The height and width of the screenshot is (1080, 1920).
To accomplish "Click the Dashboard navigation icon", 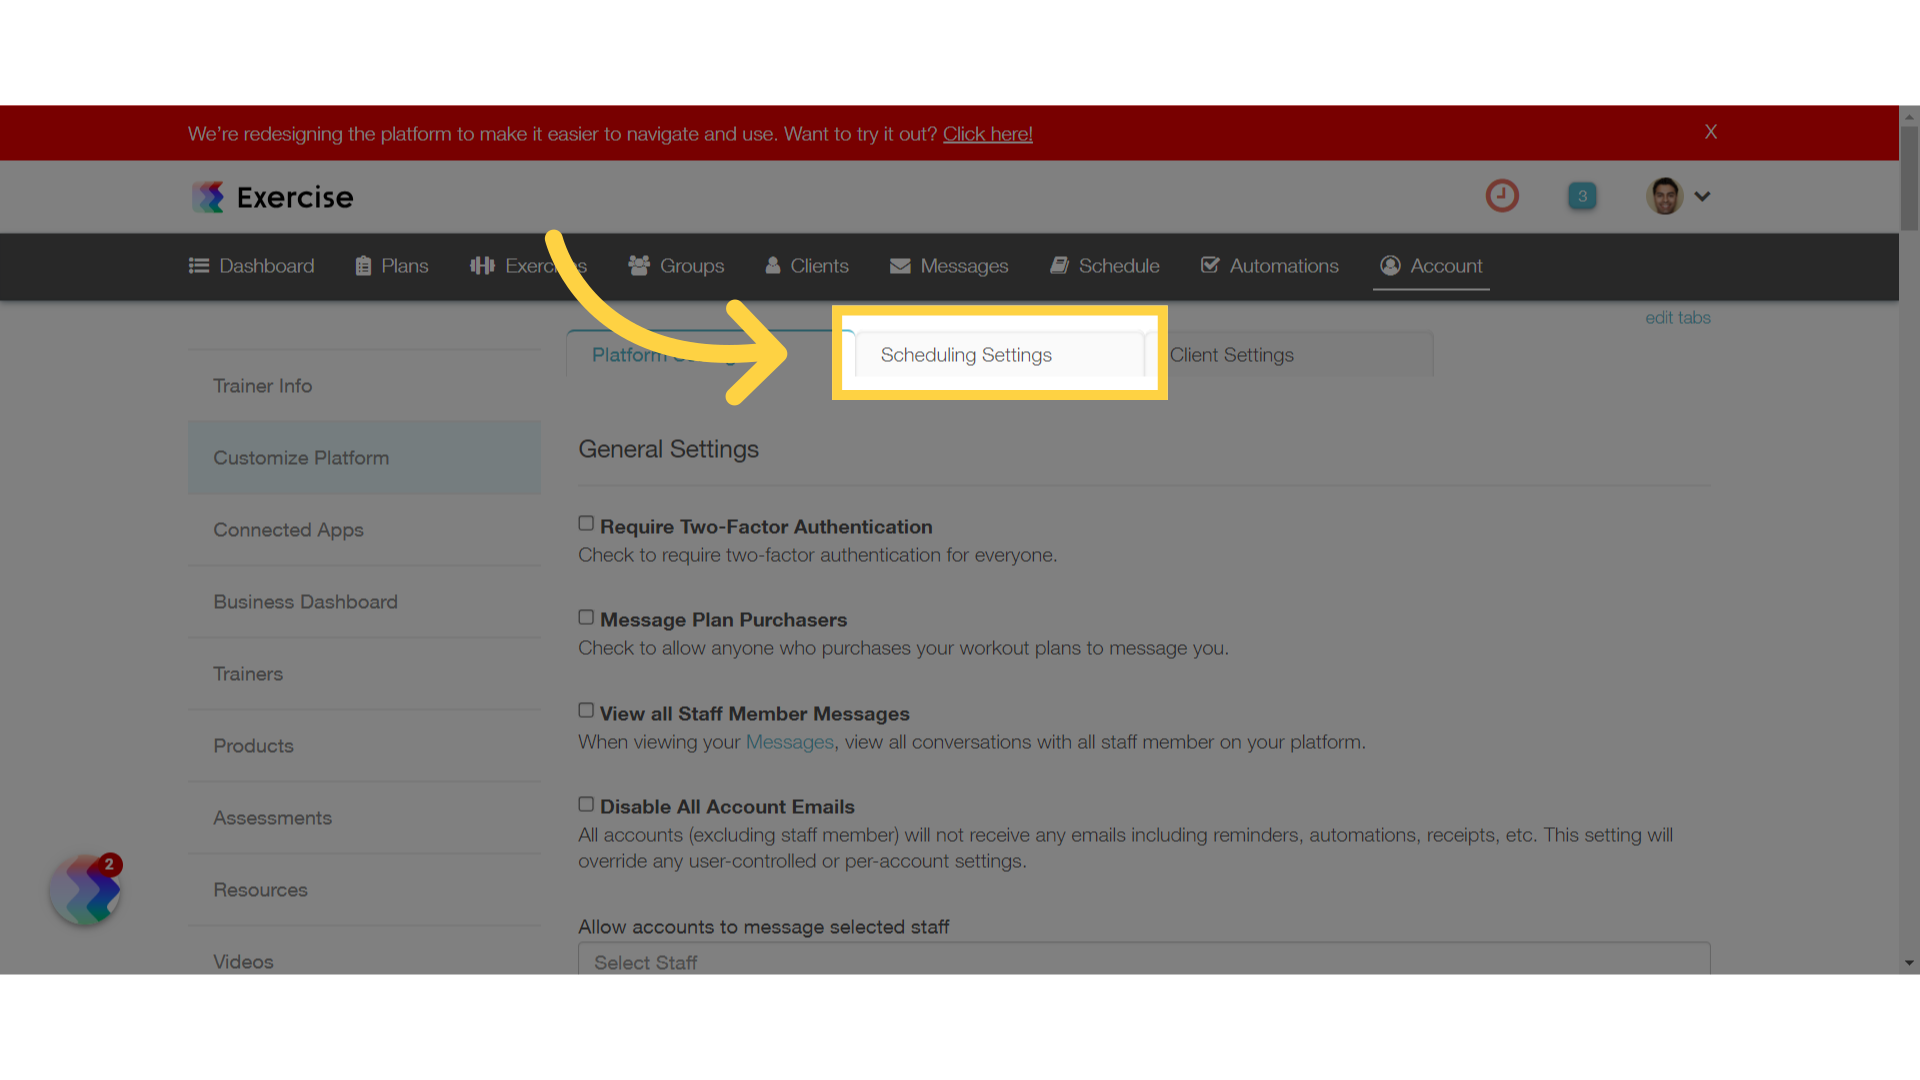I will [x=198, y=264].
